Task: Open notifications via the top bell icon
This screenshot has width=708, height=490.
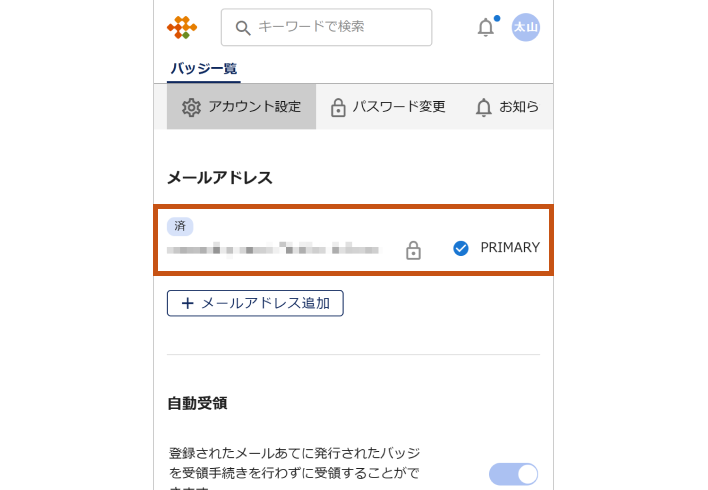Action: pos(486,28)
